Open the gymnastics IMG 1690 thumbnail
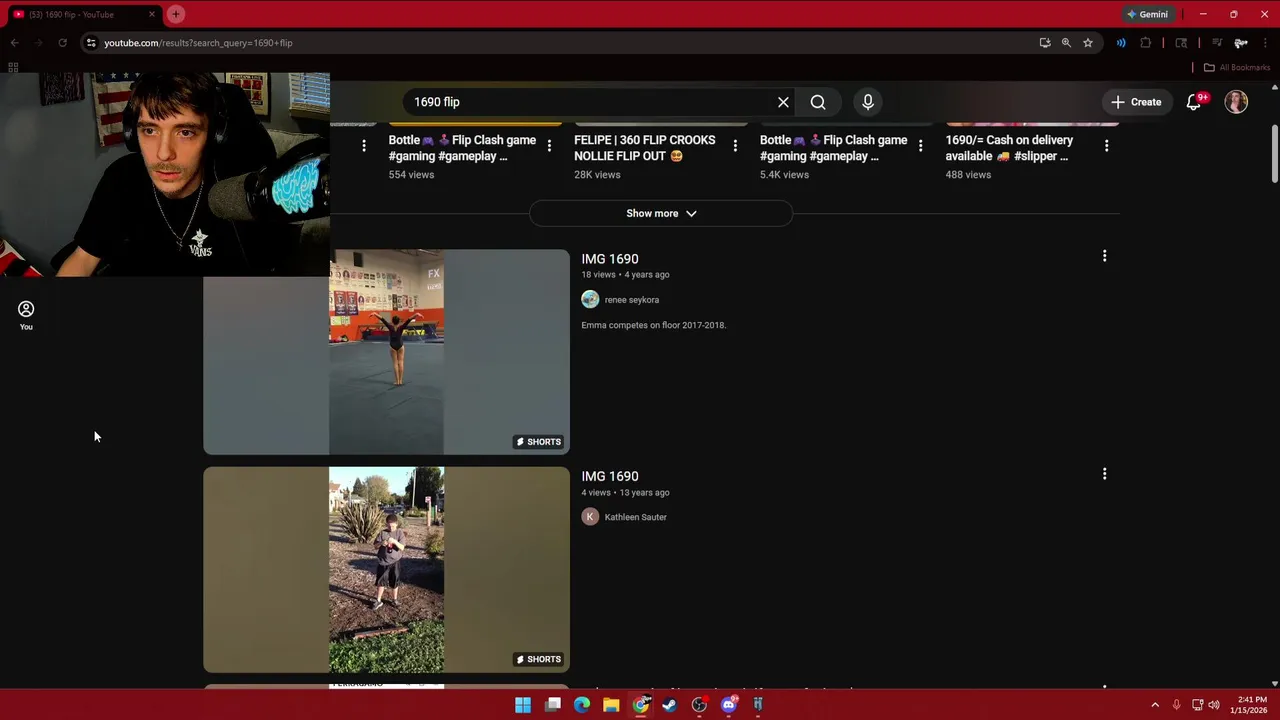Viewport: 1280px width, 720px height. click(386, 352)
